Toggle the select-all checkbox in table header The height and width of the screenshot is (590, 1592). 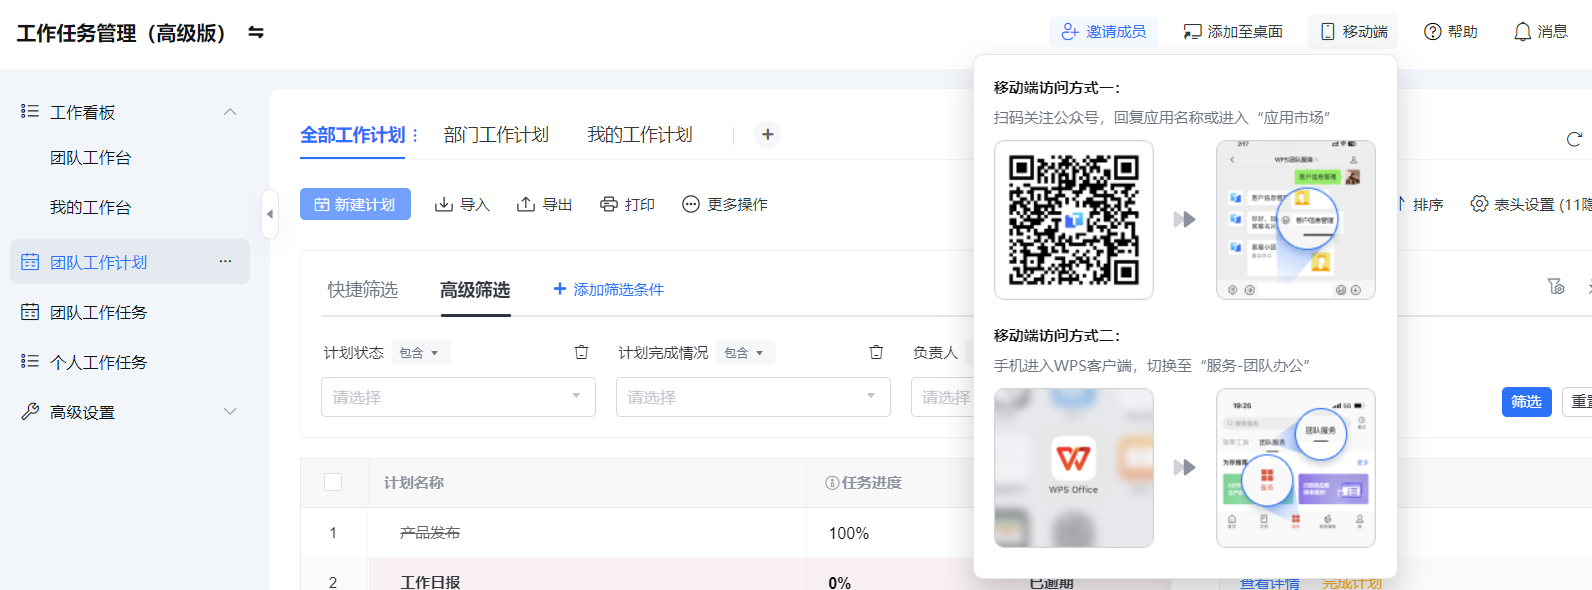(333, 482)
